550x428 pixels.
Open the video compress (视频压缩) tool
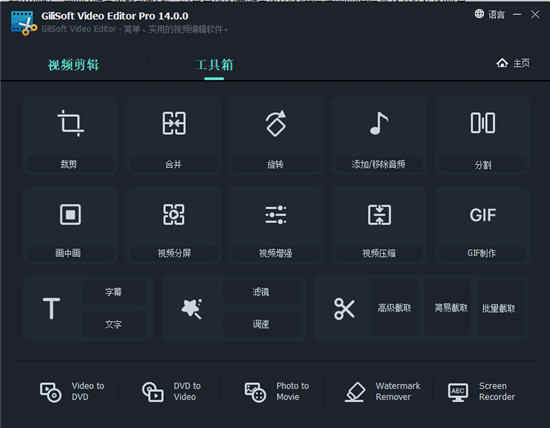click(x=379, y=214)
